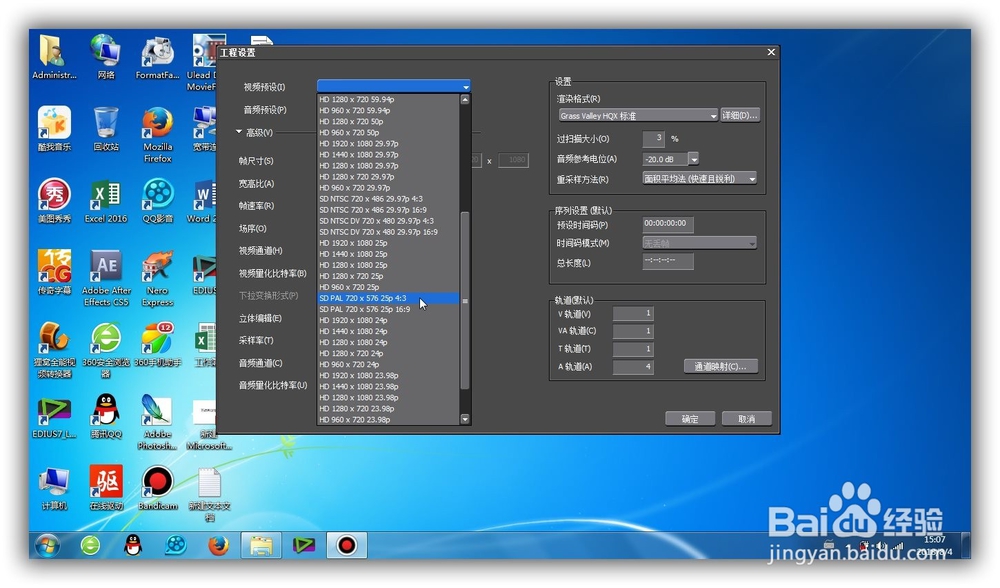Click the A 轨道 count field
Viewport: 1000px width, 588px height.
point(633,367)
